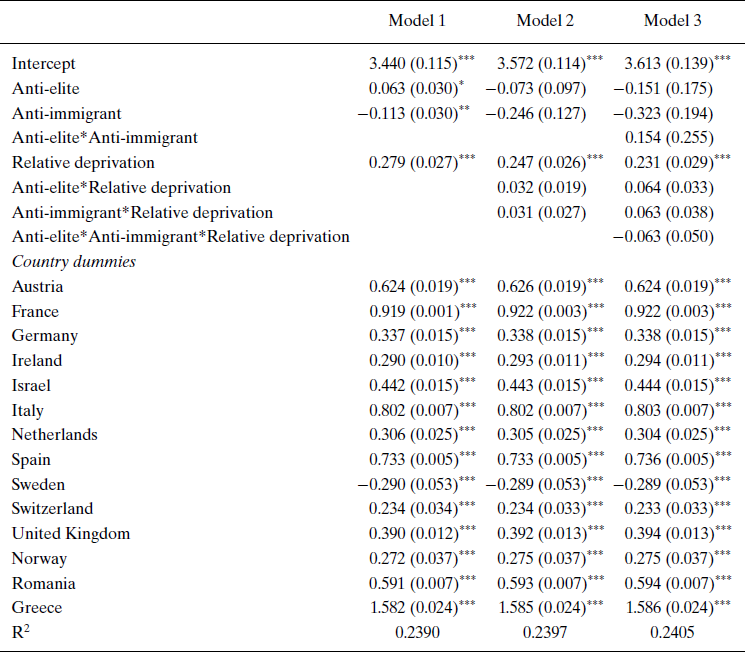Screen dimensions: 745x652
Task: Select the Anti-immigrant row label
Action: (59, 113)
